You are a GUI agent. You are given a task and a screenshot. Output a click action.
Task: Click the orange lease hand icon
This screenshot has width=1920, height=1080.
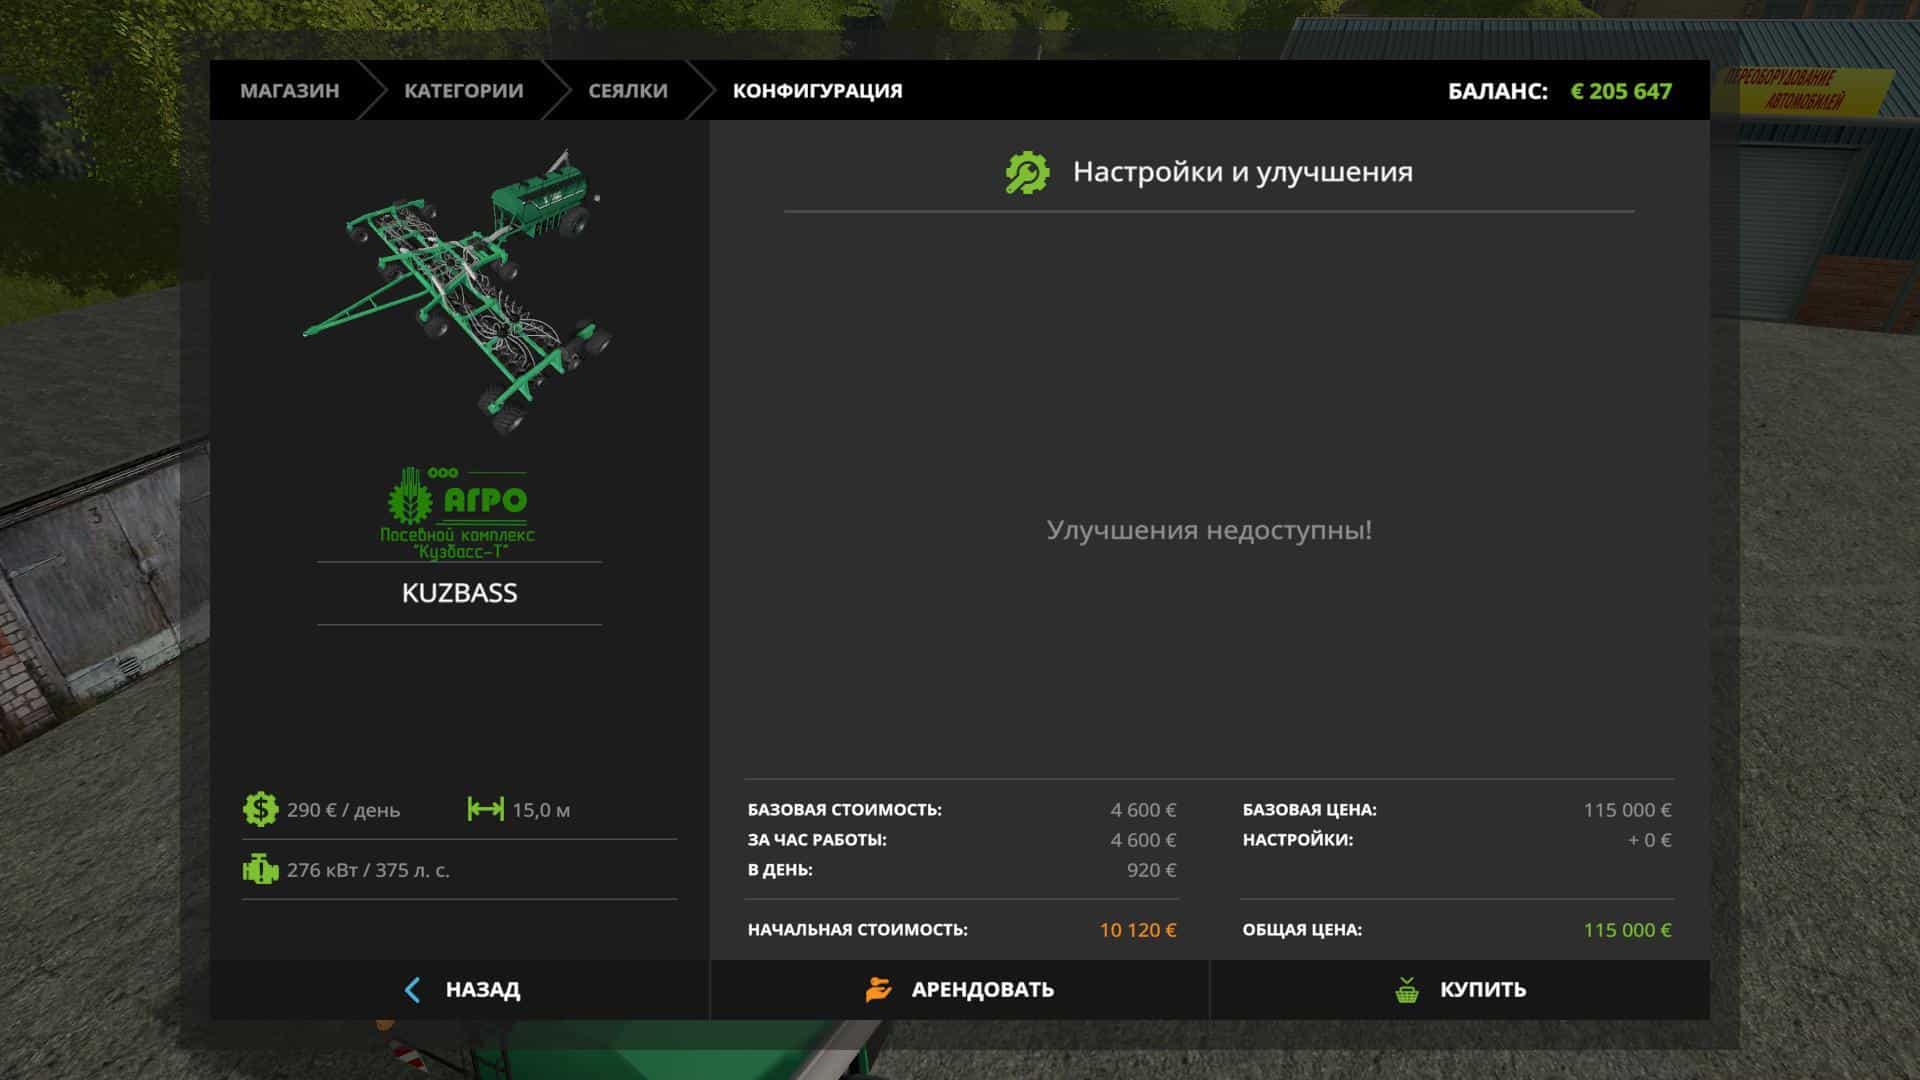(x=878, y=990)
